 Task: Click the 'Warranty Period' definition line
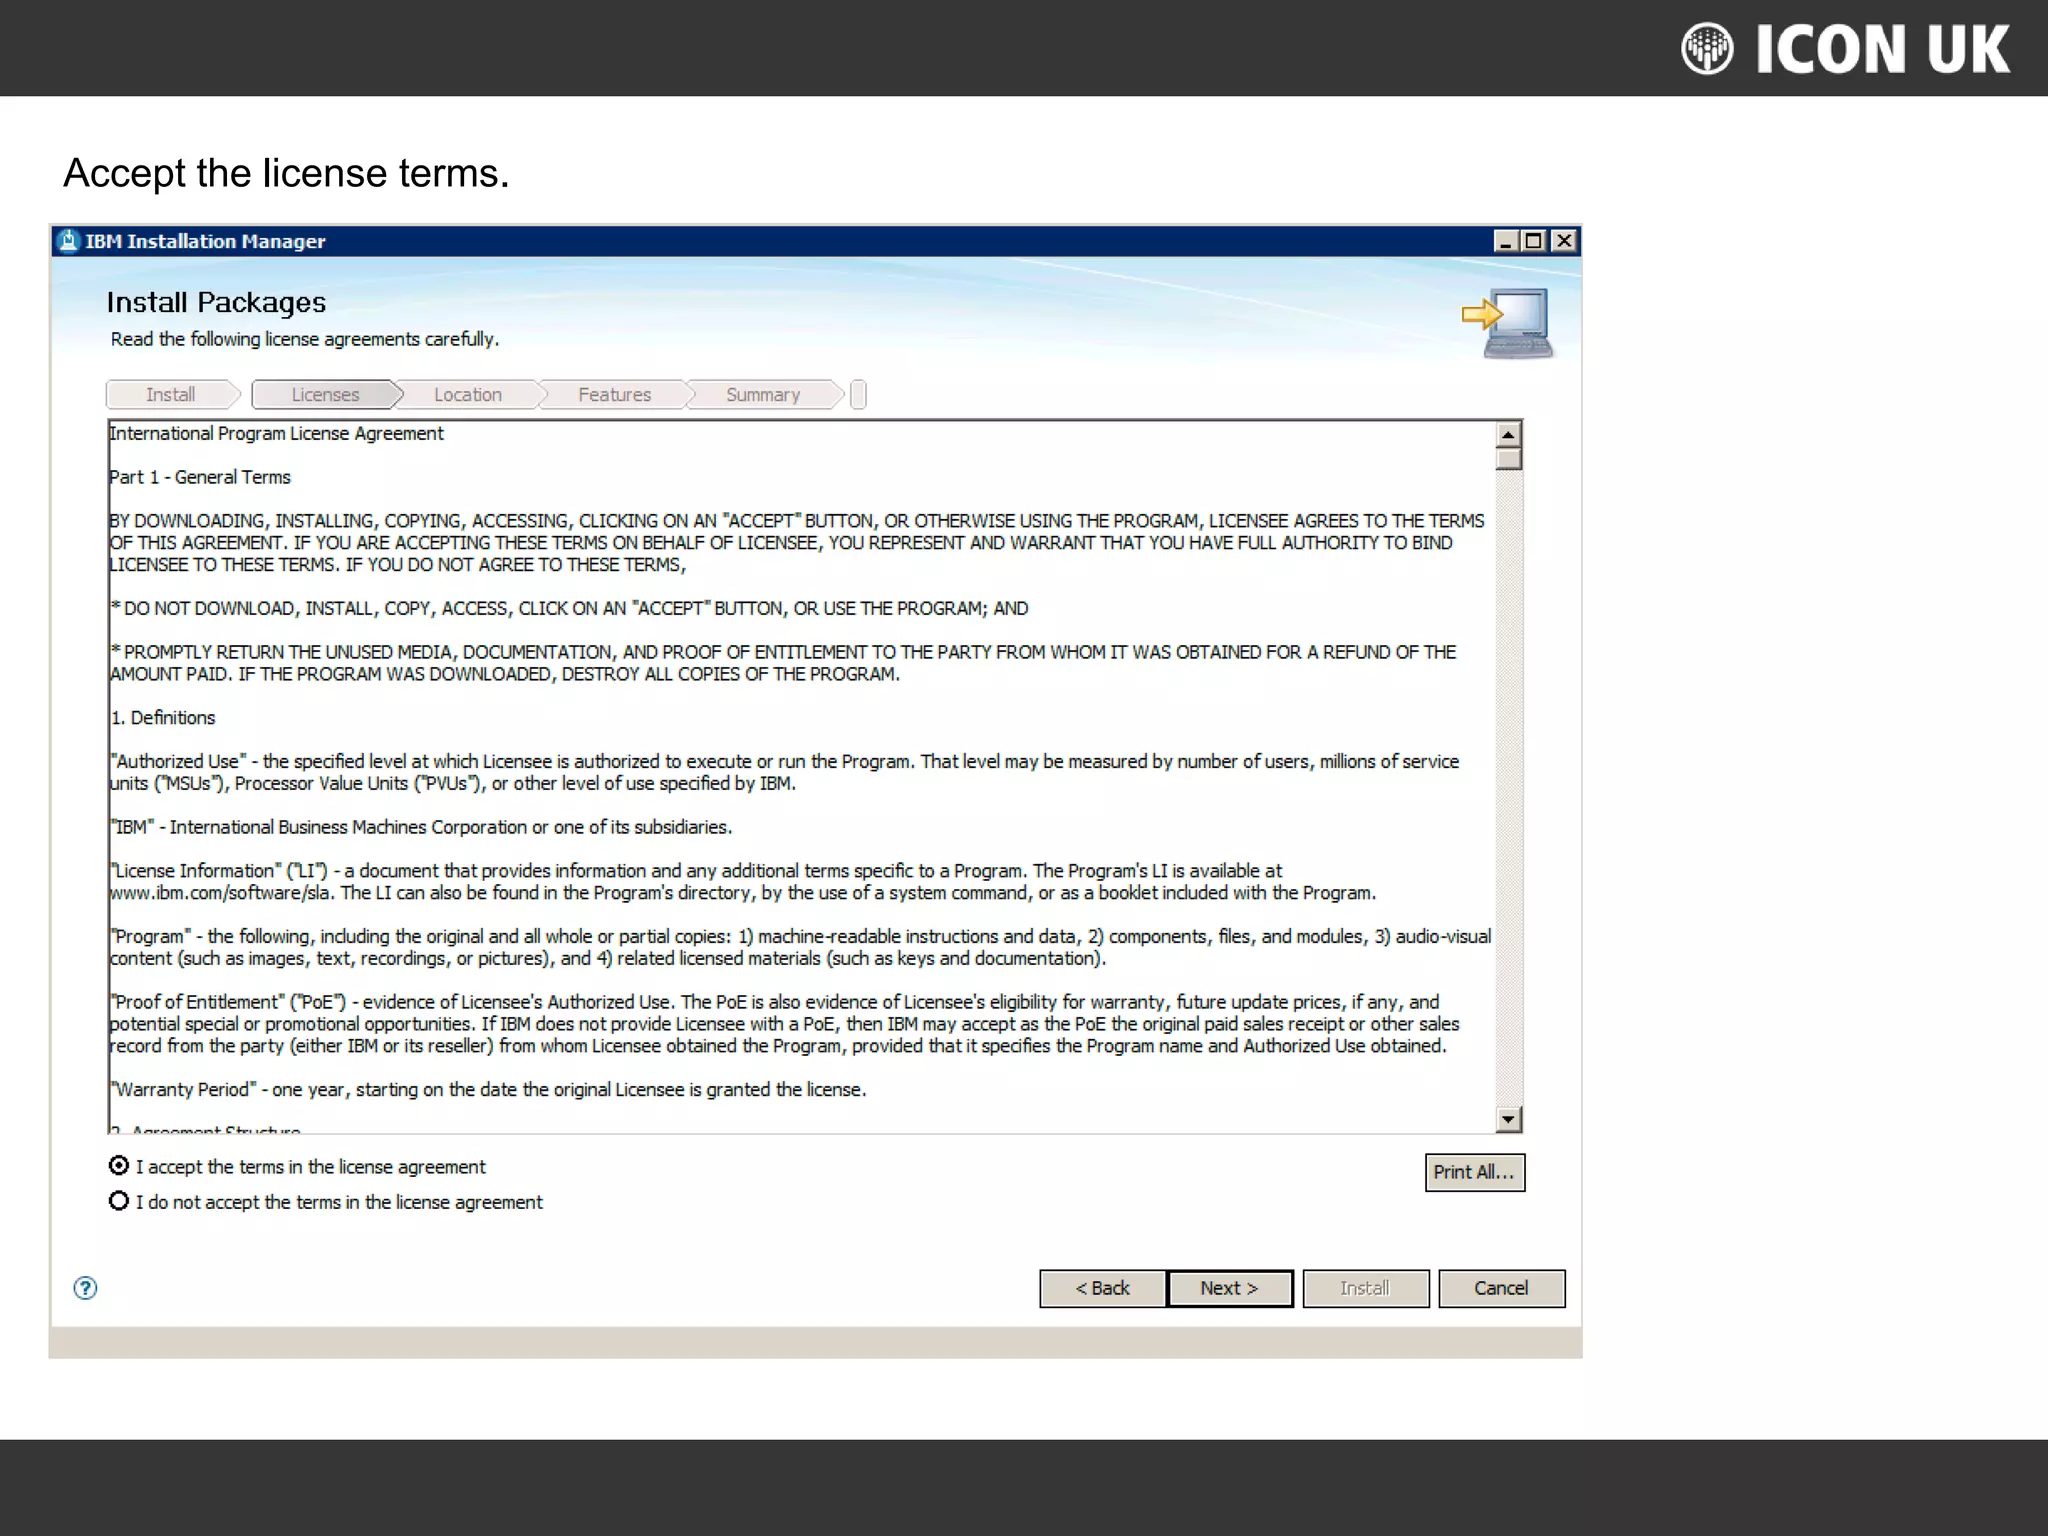coord(488,1090)
